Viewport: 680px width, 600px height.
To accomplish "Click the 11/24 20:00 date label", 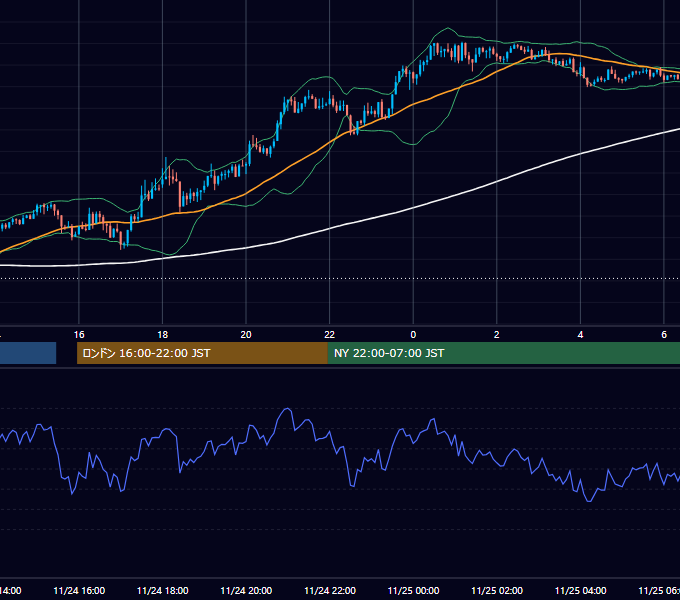I will [246, 590].
